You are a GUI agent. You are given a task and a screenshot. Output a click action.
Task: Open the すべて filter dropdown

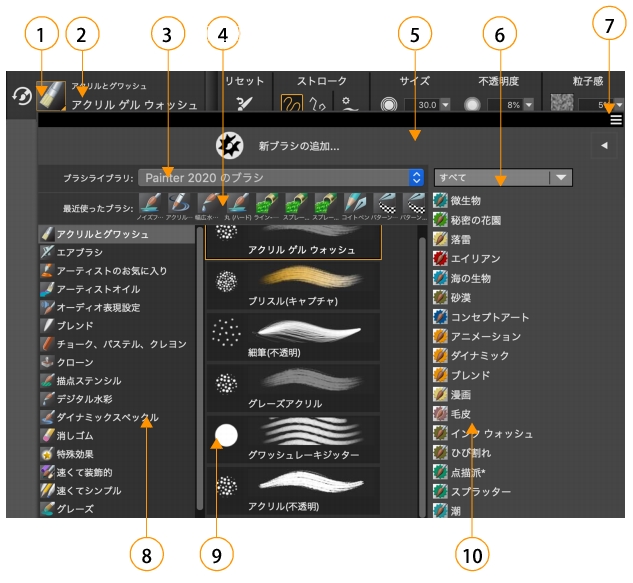503,177
